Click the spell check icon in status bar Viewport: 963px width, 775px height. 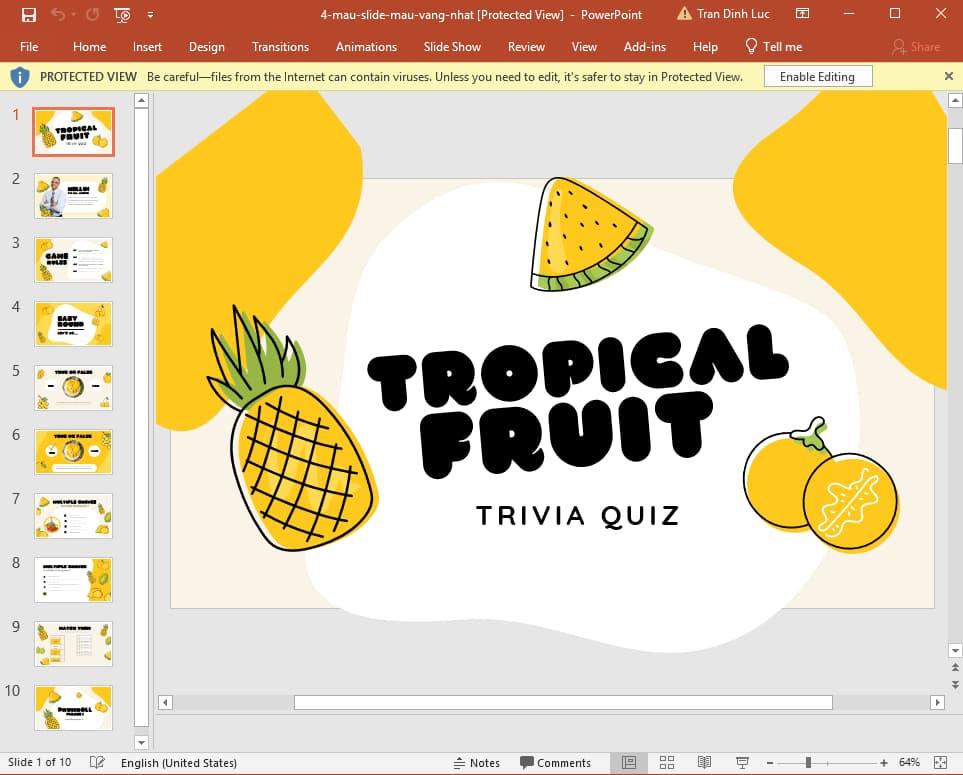(x=96, y=762)
